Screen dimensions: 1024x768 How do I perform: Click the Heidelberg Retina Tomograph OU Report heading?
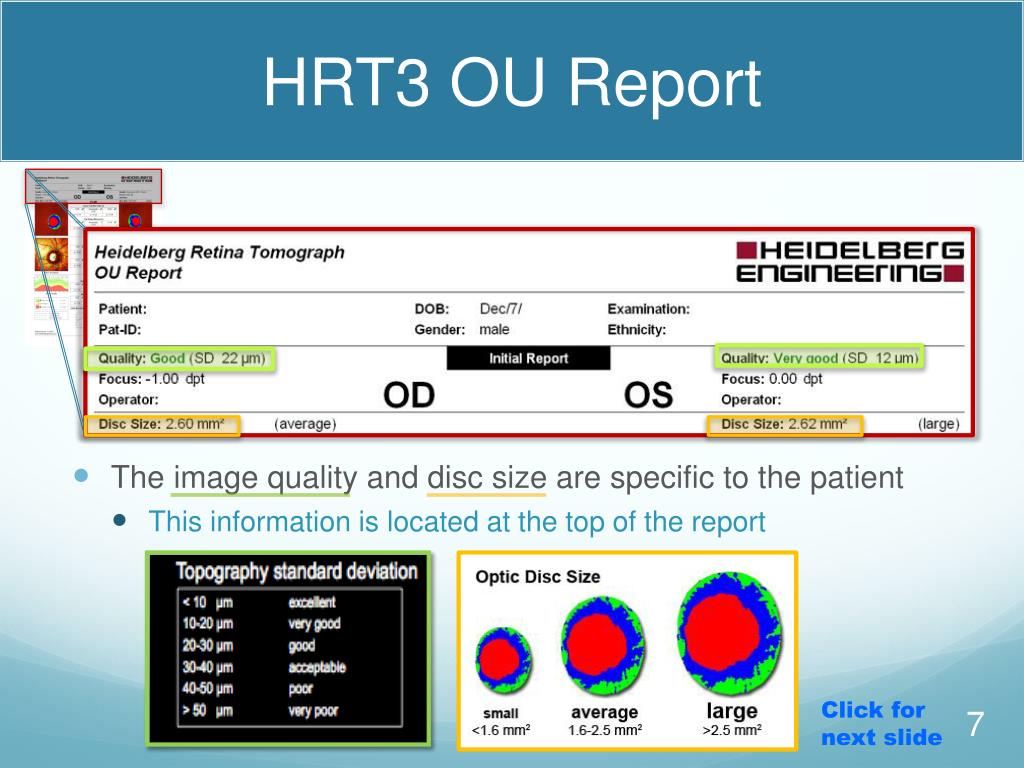[219, 263]
